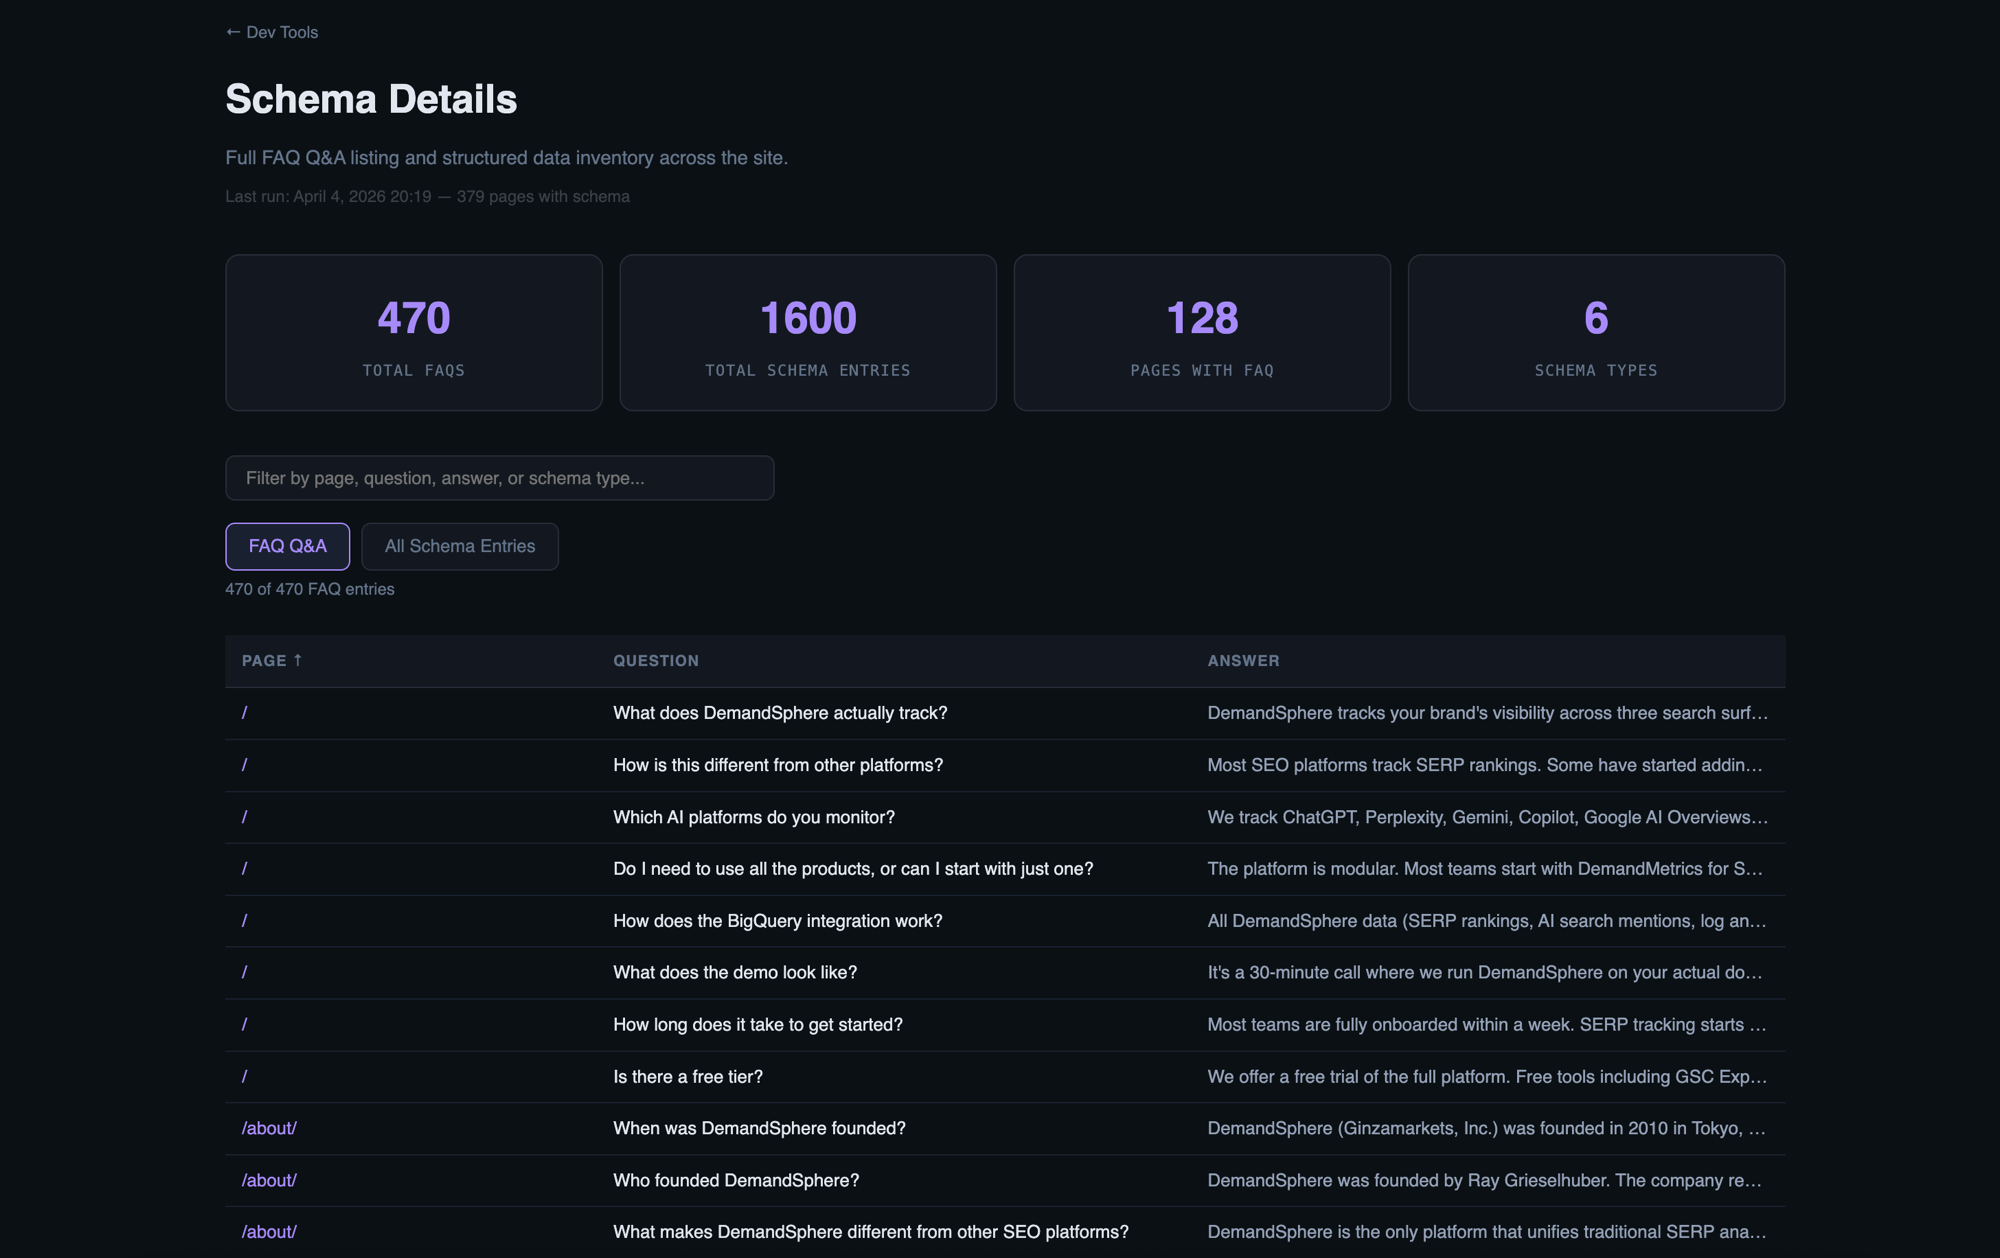Click the BigQuery integration answer text
The height and width of the screenshot is (1258, 2000).
(x=1485, y=921)
